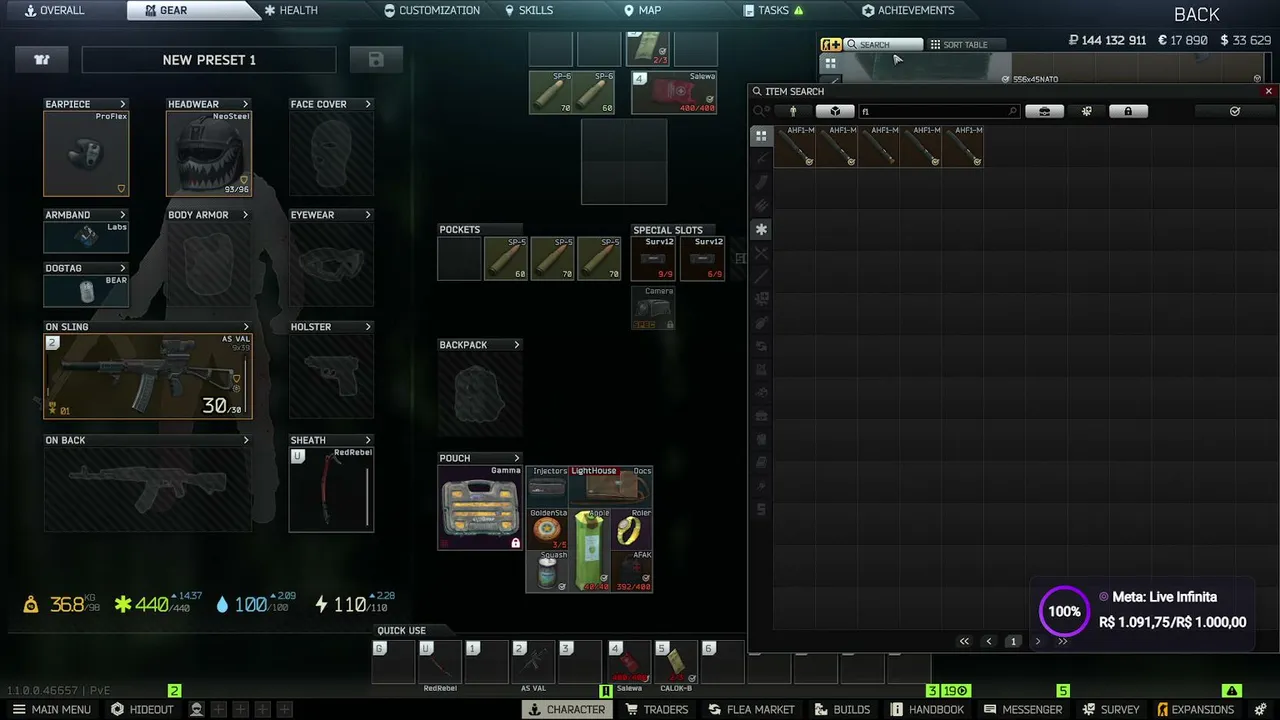1280x720 pixels.
Task: Toggle the padlock locked-items filter
Action: (1128, 111)
